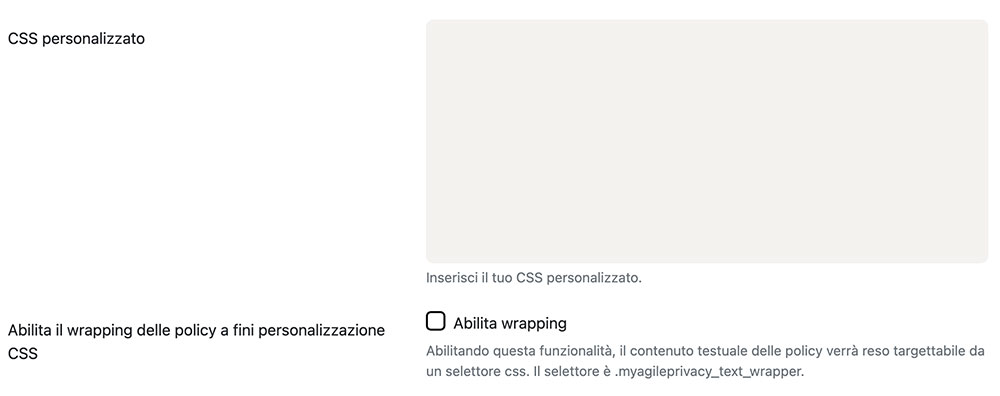This screenshot has height=396, width=1000.
Task: Click the word 'wrapping' next to the checkbox
Action: point(534,323)
